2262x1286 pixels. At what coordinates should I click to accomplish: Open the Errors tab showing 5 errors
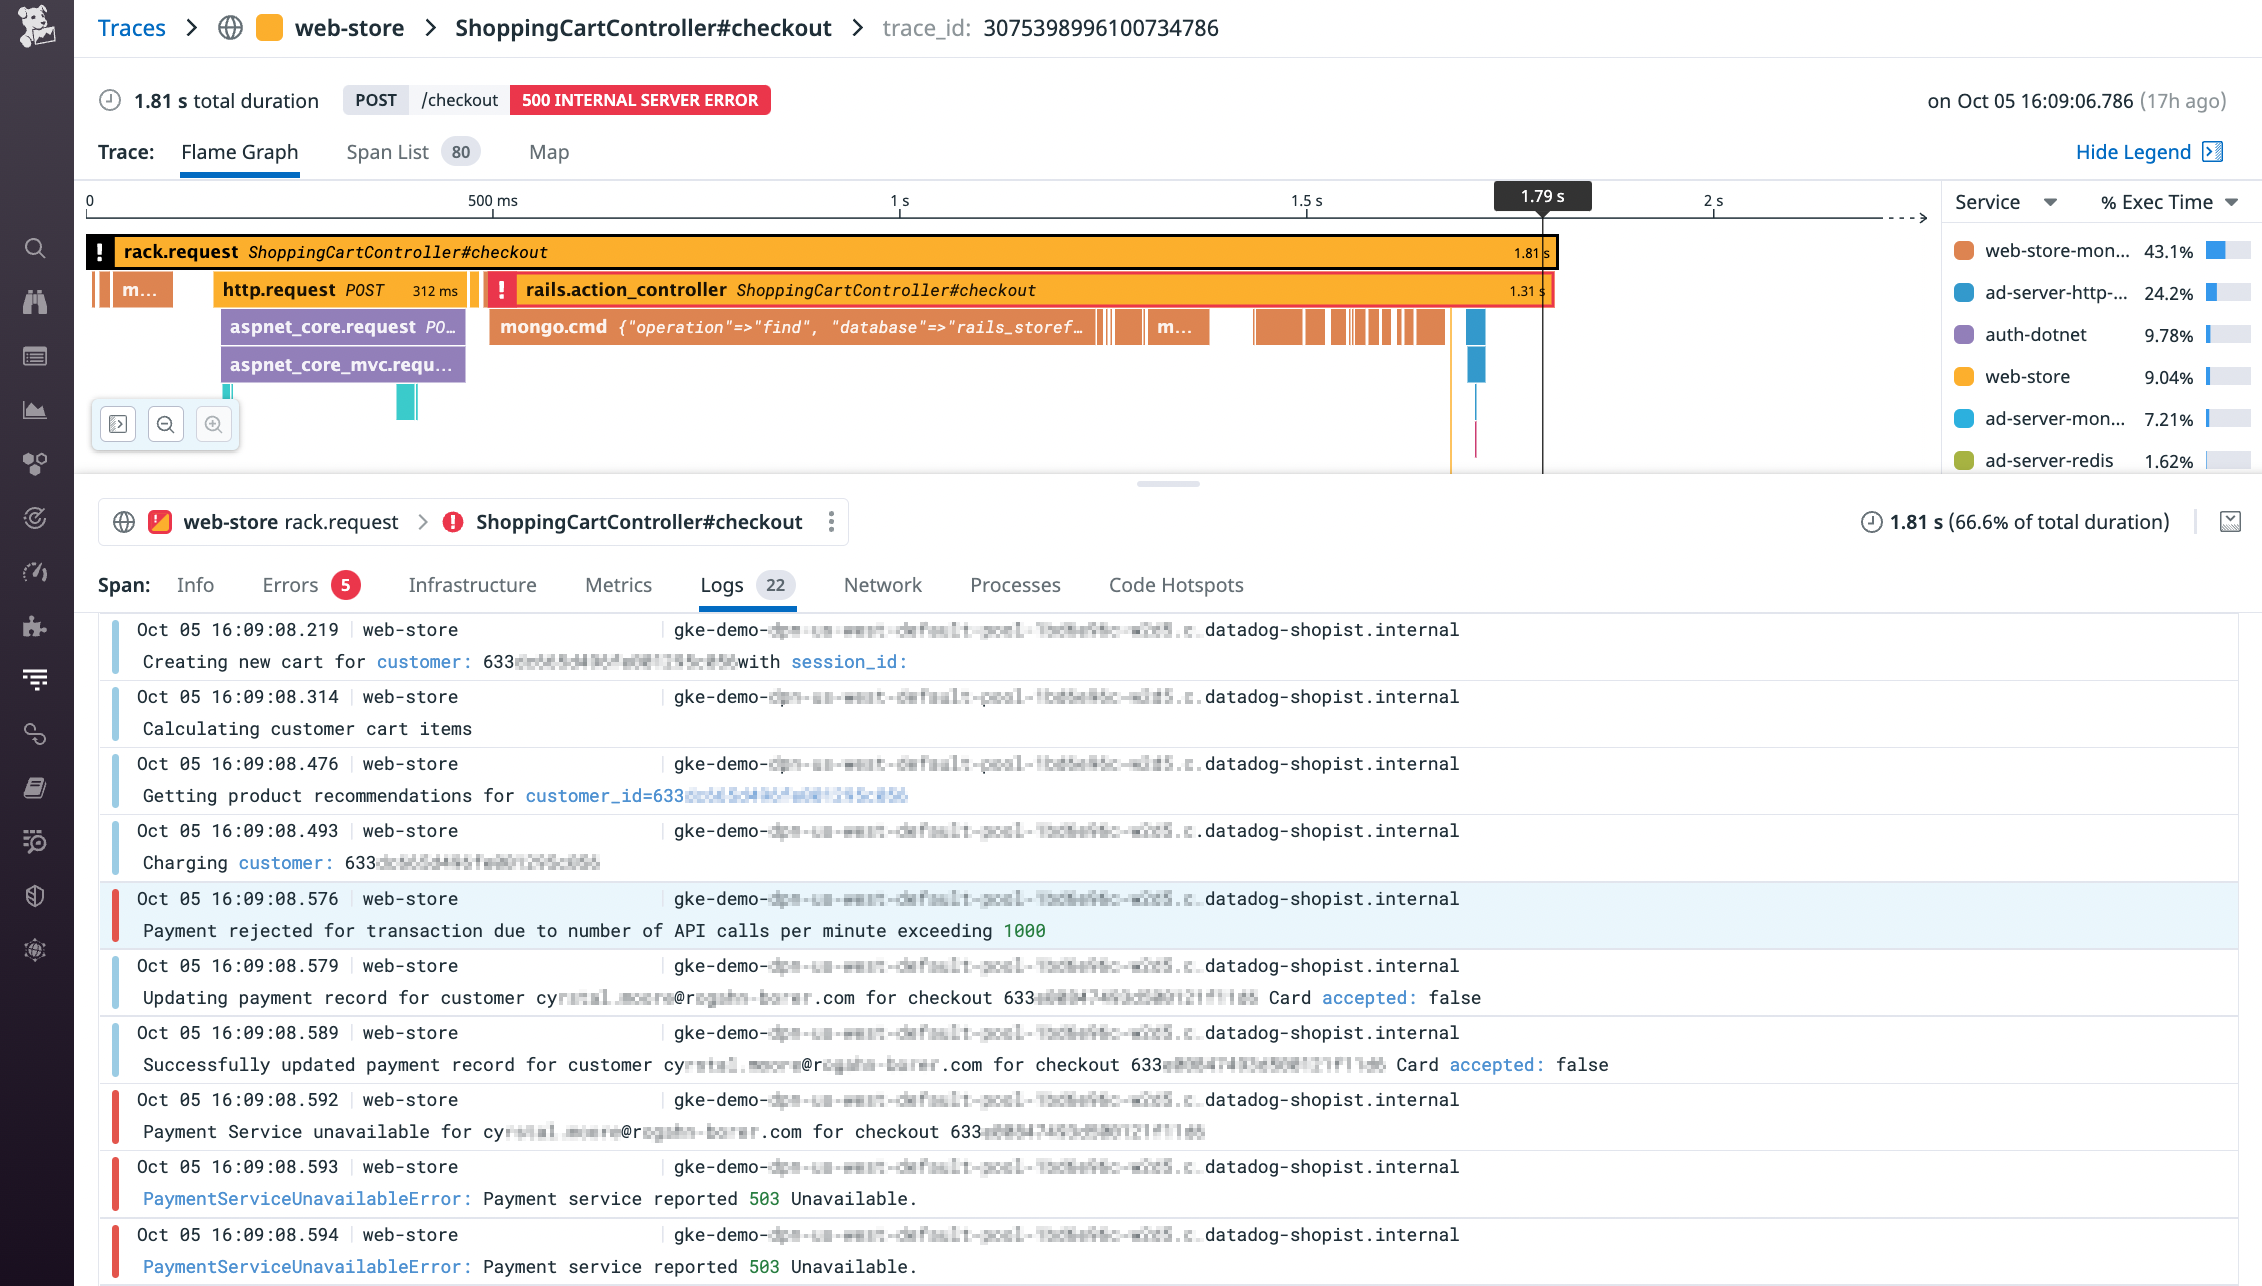(x=289, y=585)
